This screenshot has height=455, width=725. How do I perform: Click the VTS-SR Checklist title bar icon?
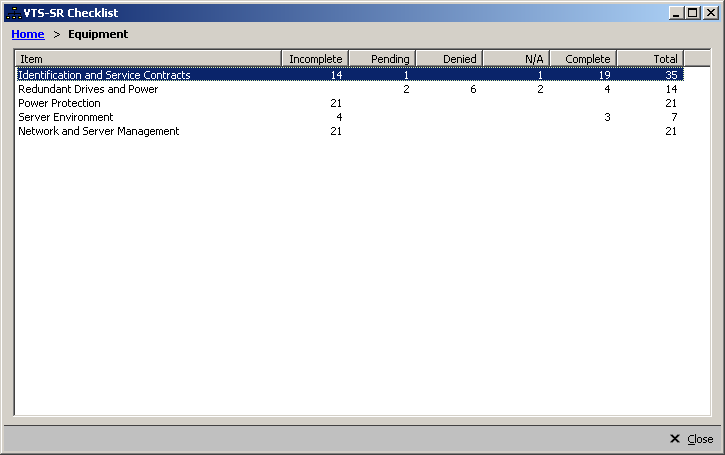pyautogui.click(x=13, y=12)
